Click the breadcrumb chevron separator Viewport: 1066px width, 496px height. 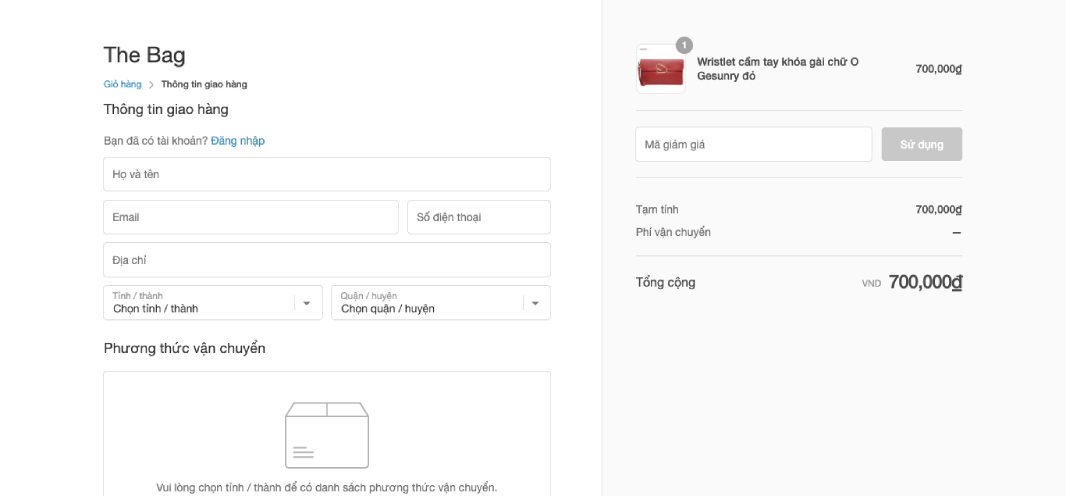coord(152,85)
